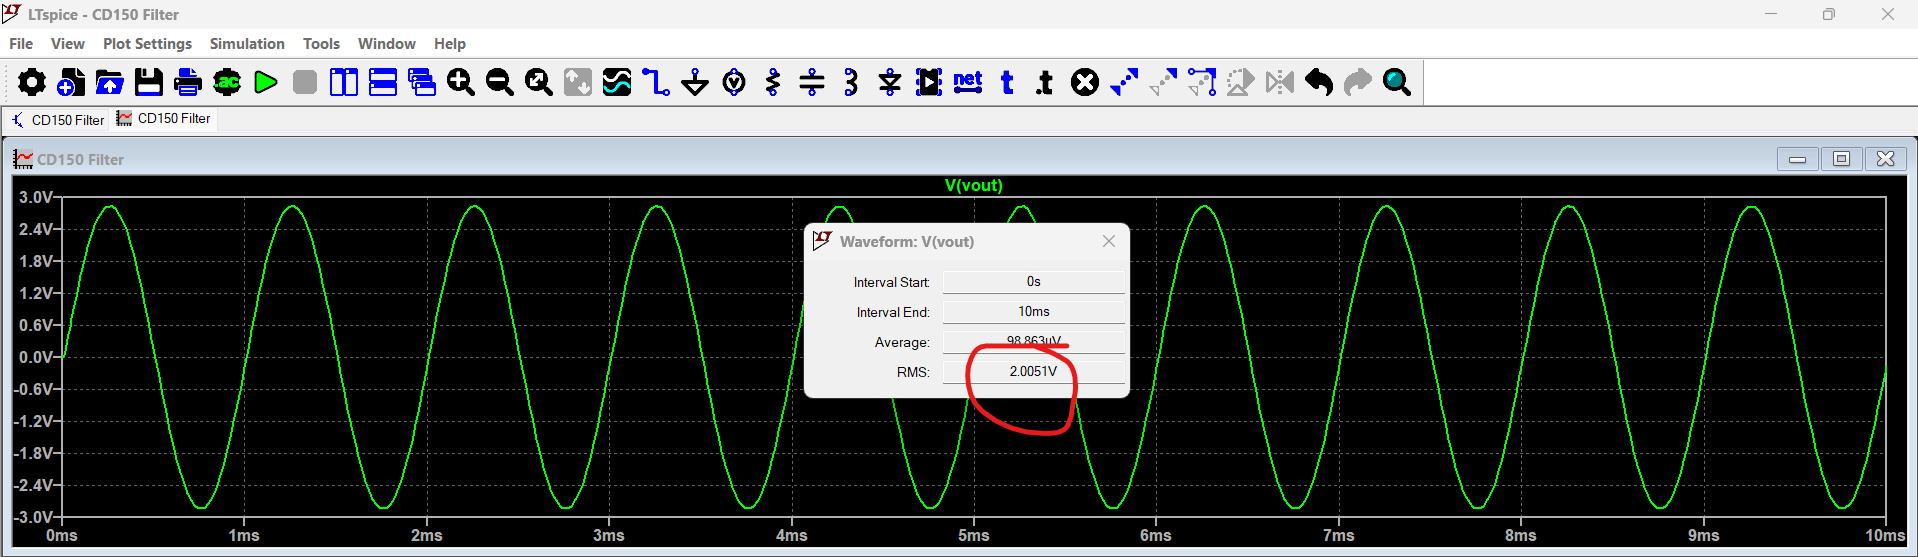The image size is (1918, 557).
Task: Open the Help menu
Action: 450,44
